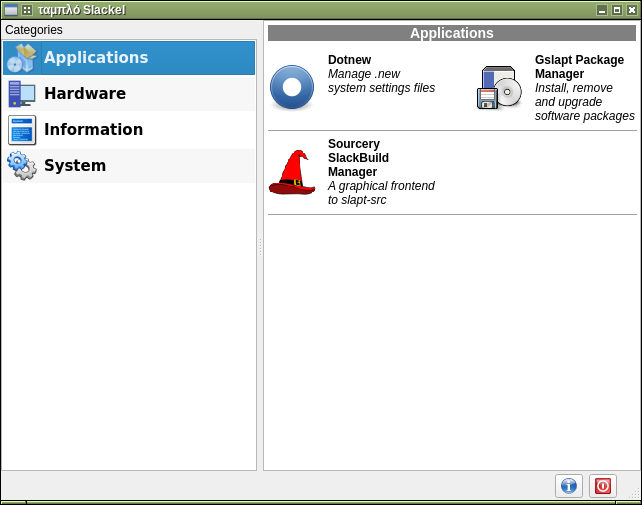This screenshot has height=505, width=642.
Task: Launch Gslapt Package Manager icon
Action: [499, 88]
